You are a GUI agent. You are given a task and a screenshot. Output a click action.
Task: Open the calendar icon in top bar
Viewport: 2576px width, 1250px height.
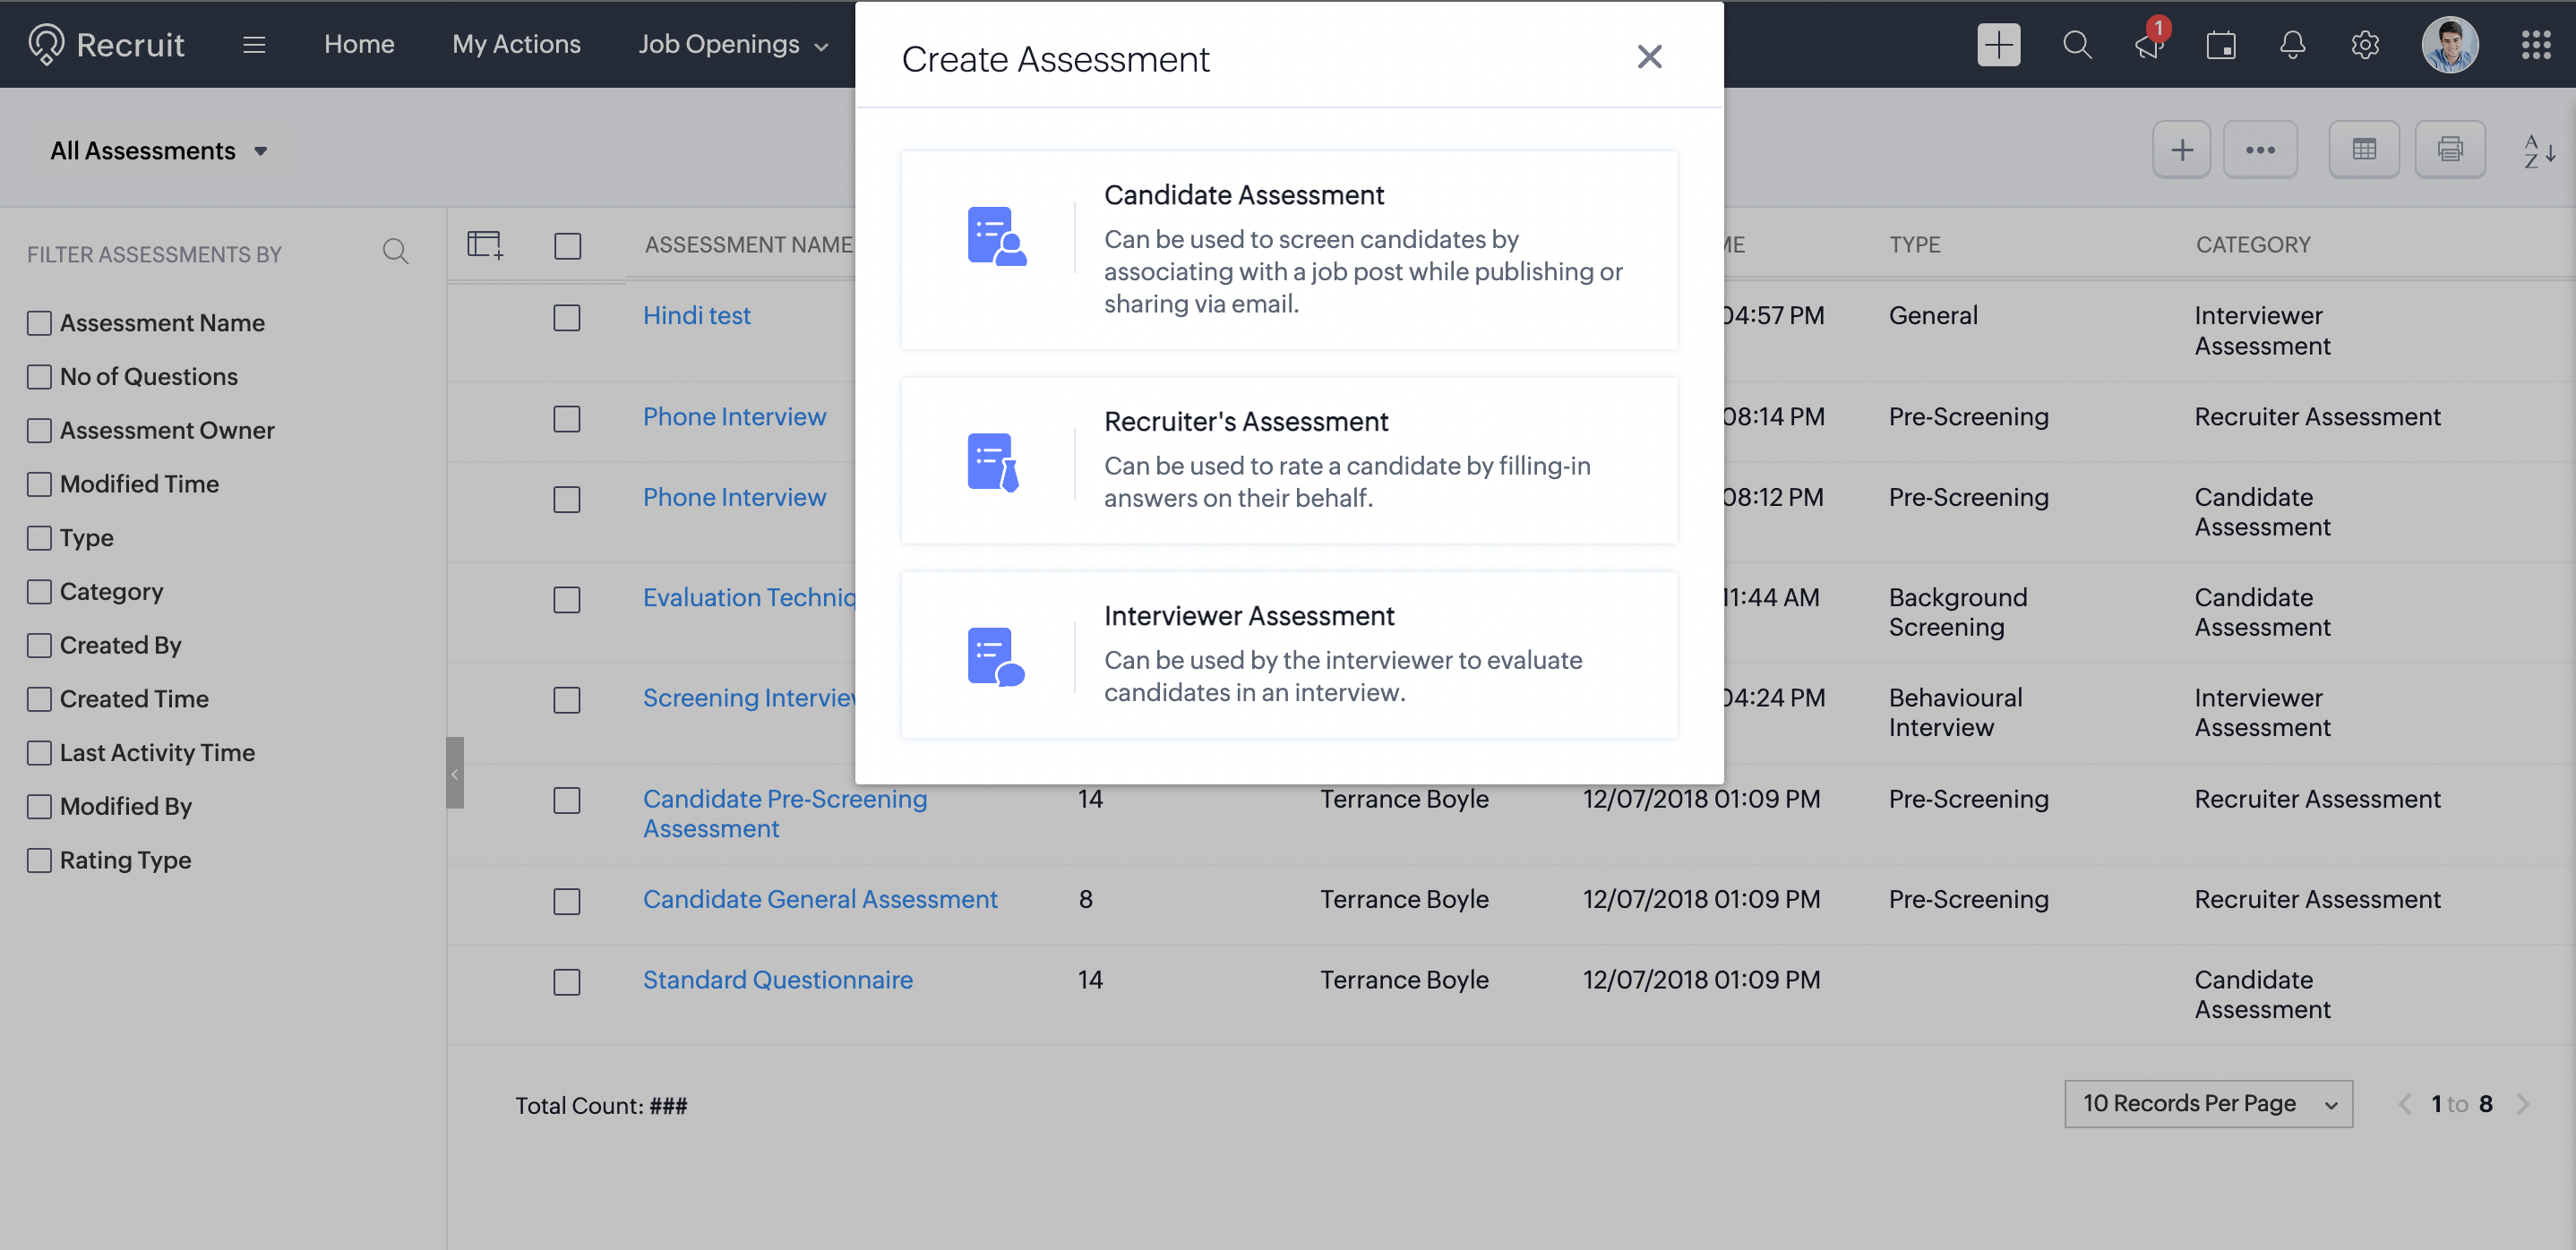click(x=2221, y=44)
